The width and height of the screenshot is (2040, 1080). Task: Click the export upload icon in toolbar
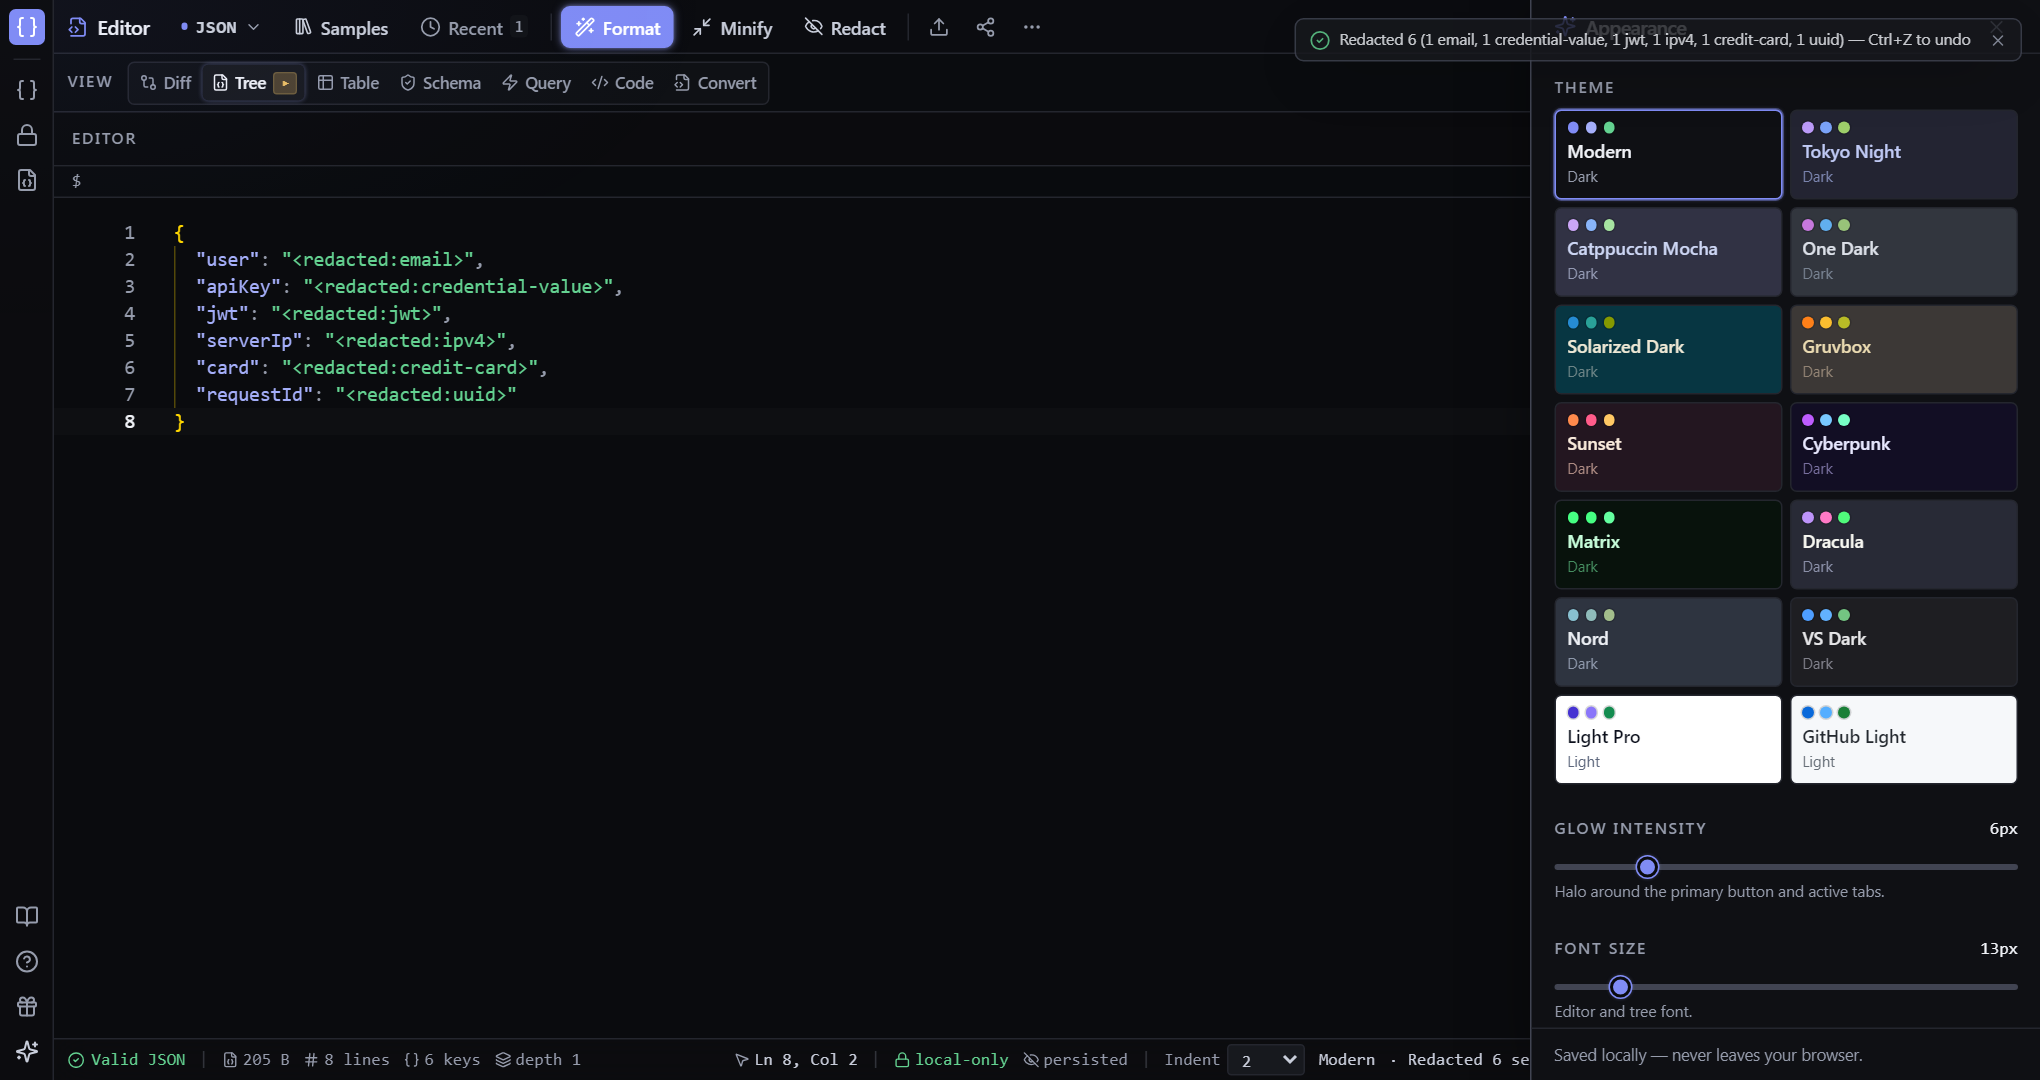(938, 28)
